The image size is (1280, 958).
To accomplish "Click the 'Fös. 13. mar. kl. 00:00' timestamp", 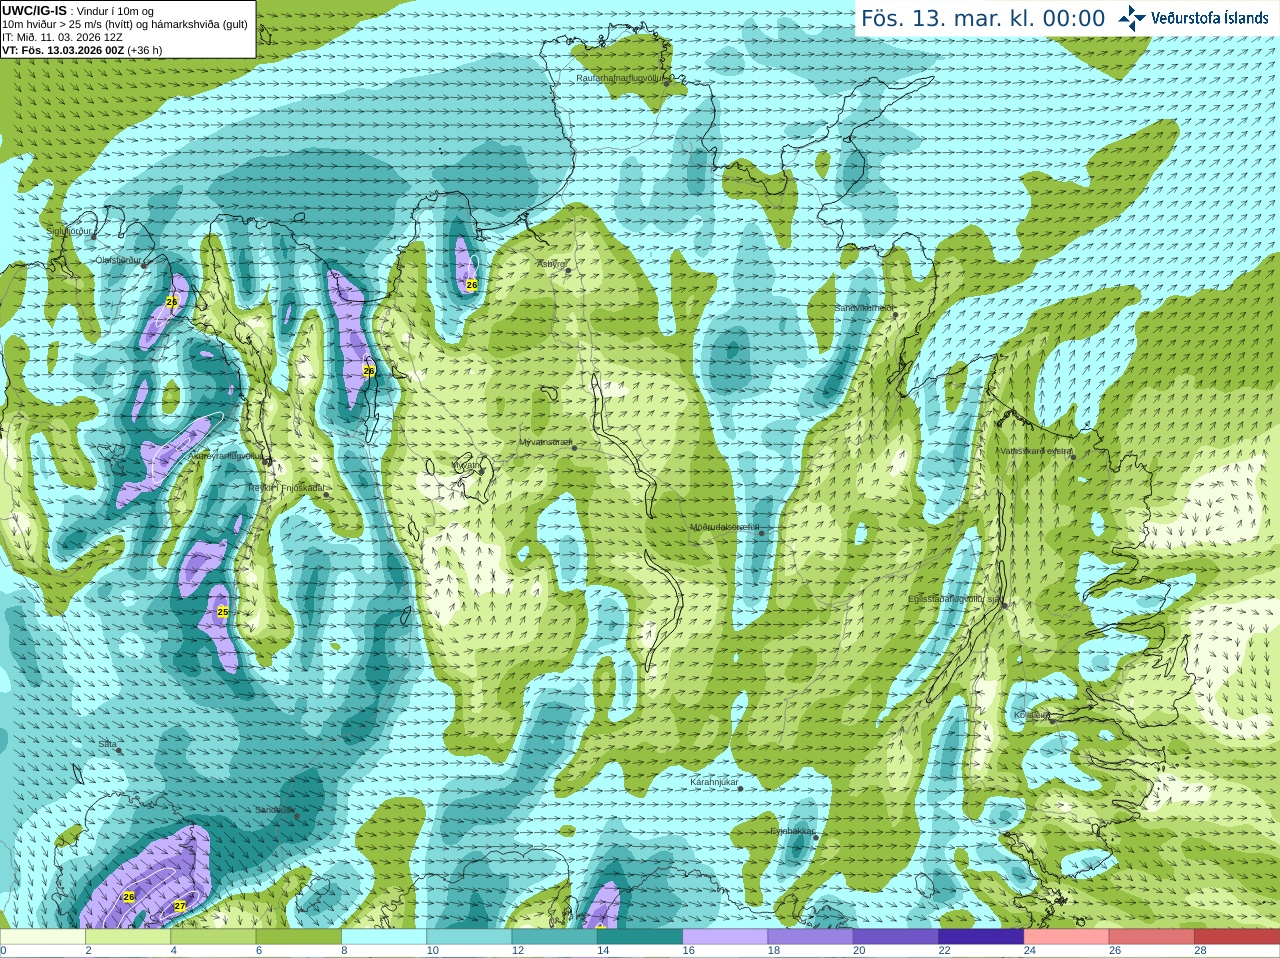I will (x=983, y=18).
